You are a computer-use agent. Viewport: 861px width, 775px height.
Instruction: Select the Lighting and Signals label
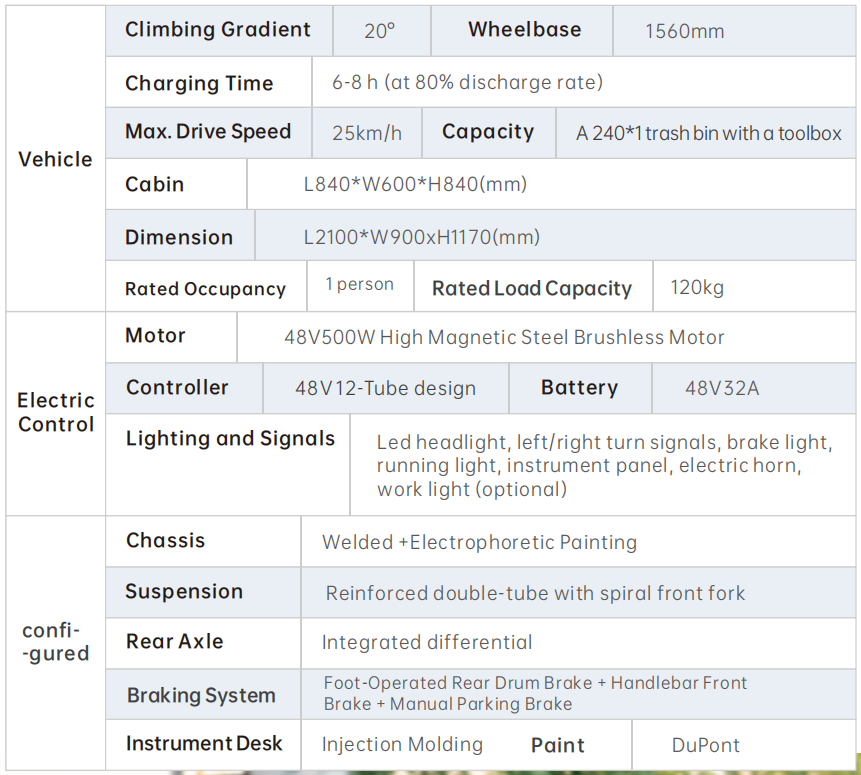point(230,438)
